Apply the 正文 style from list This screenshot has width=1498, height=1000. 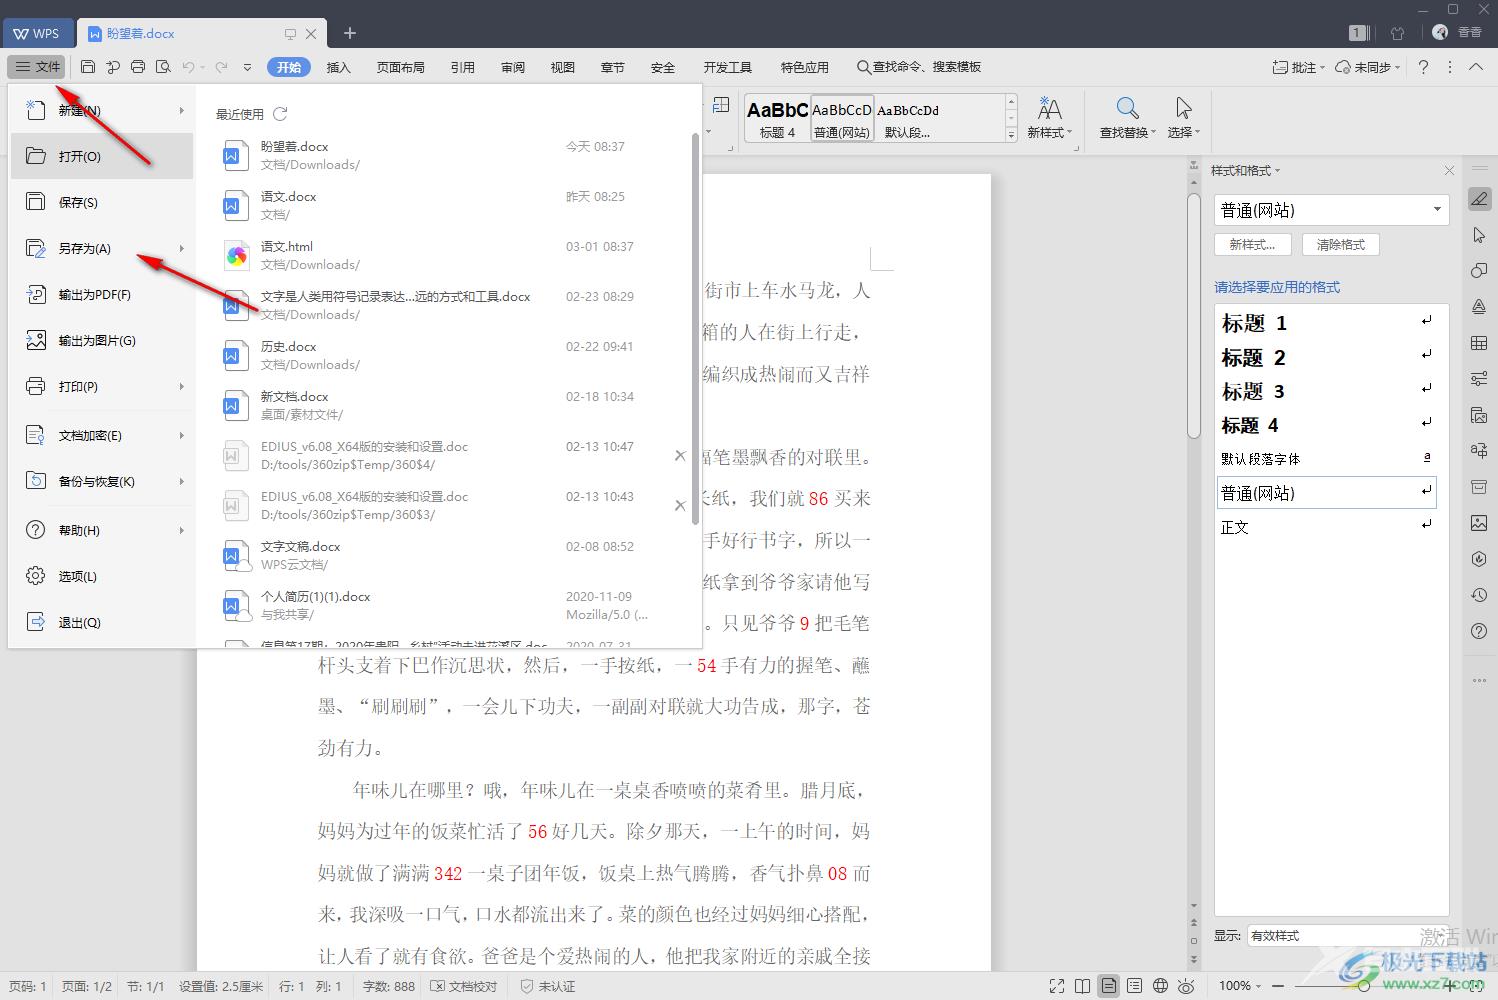click(x=1327, y=527)
